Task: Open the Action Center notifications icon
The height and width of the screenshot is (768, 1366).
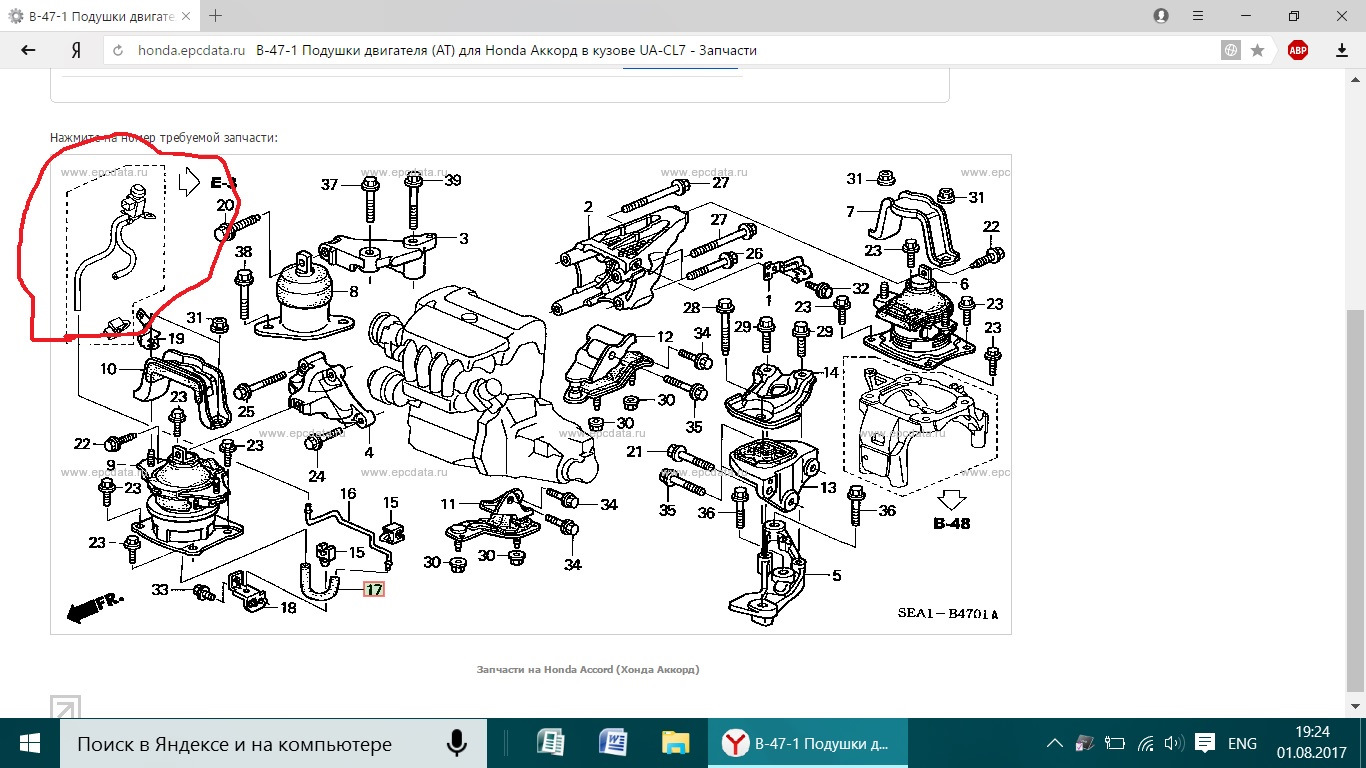Action: click(x=1206, y=743)
